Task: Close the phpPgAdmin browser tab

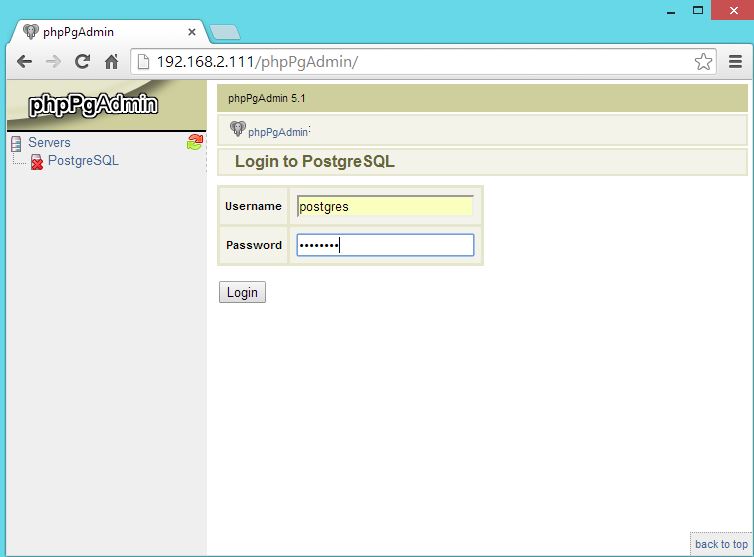Action: coord(191,32)
